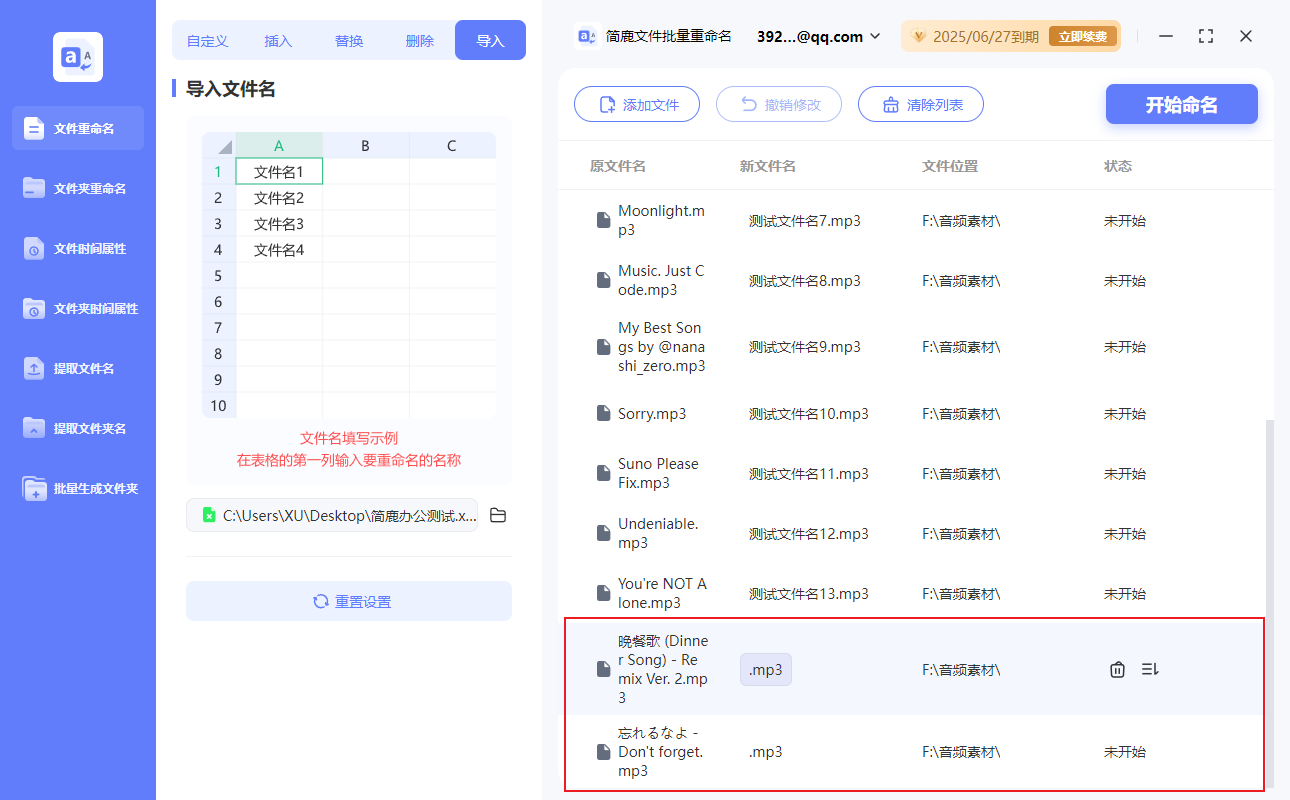
Task: Click the app logo at top left
Action: [x=77, y=56]
